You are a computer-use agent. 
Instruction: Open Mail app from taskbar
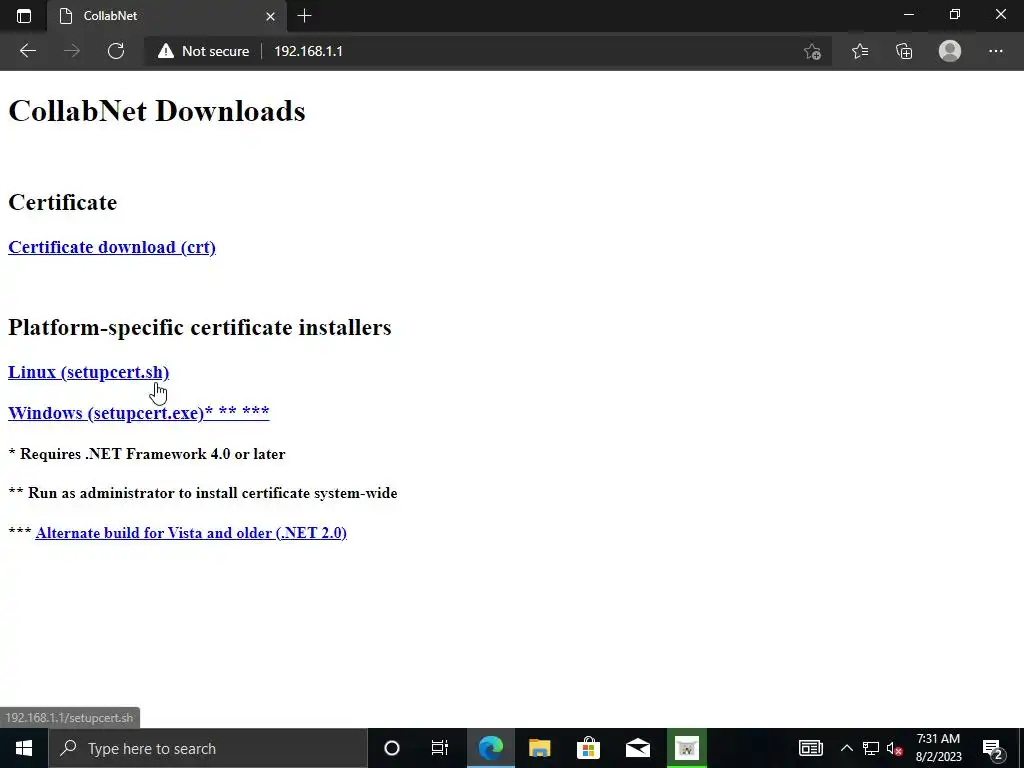point(637,748)
